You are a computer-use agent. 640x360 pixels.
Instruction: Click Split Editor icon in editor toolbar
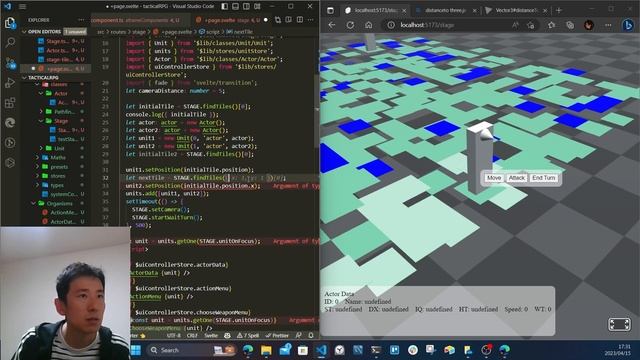[x=300, y=20]
